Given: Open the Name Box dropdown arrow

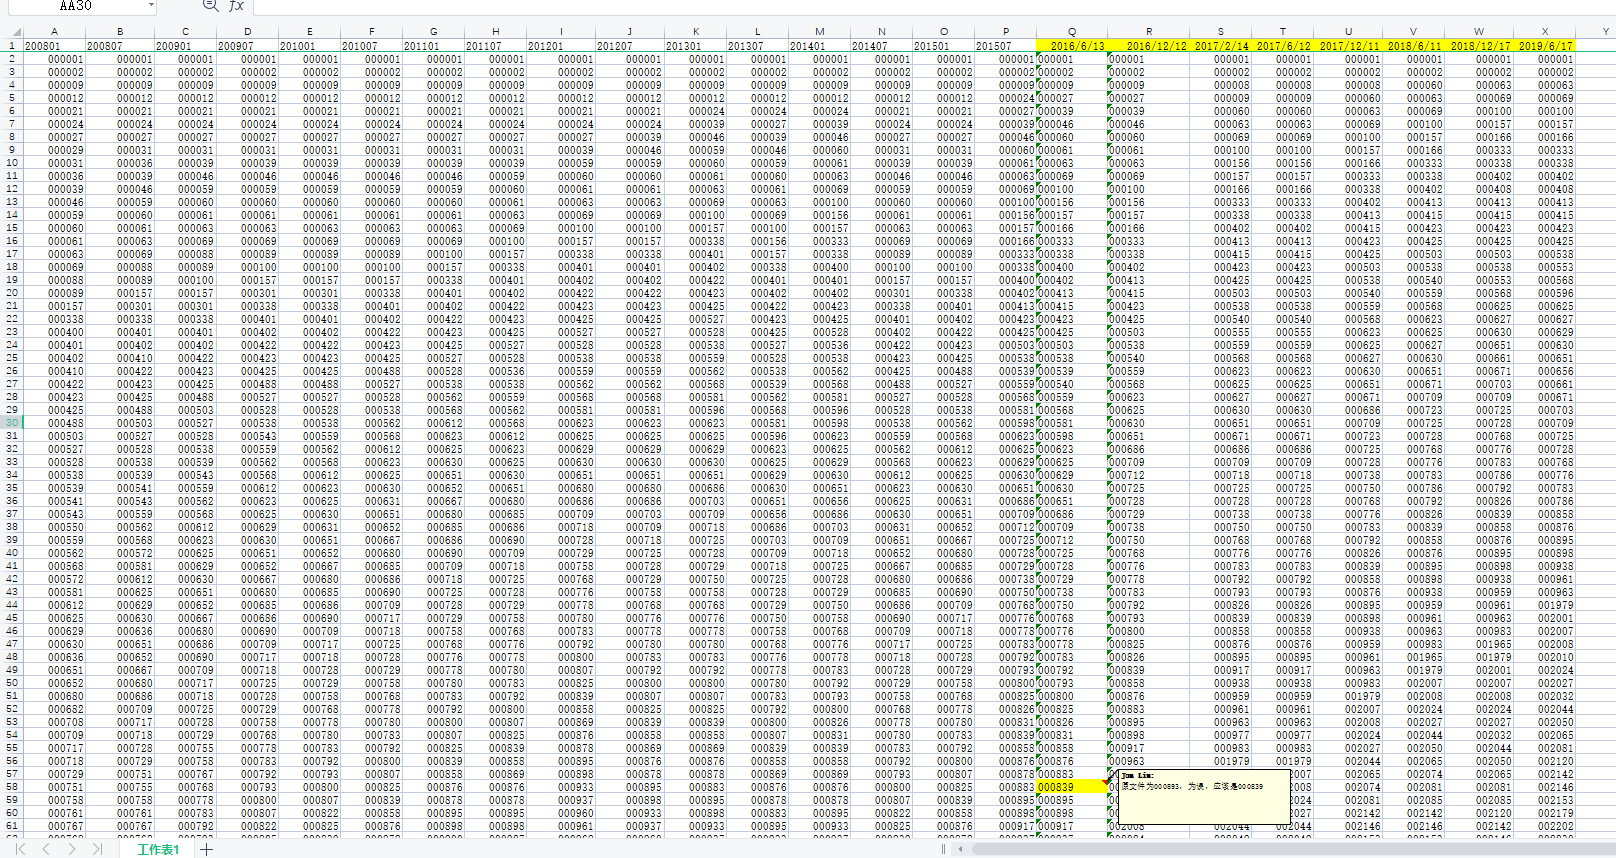Looking at the screenshot, I should coord(151,6).
